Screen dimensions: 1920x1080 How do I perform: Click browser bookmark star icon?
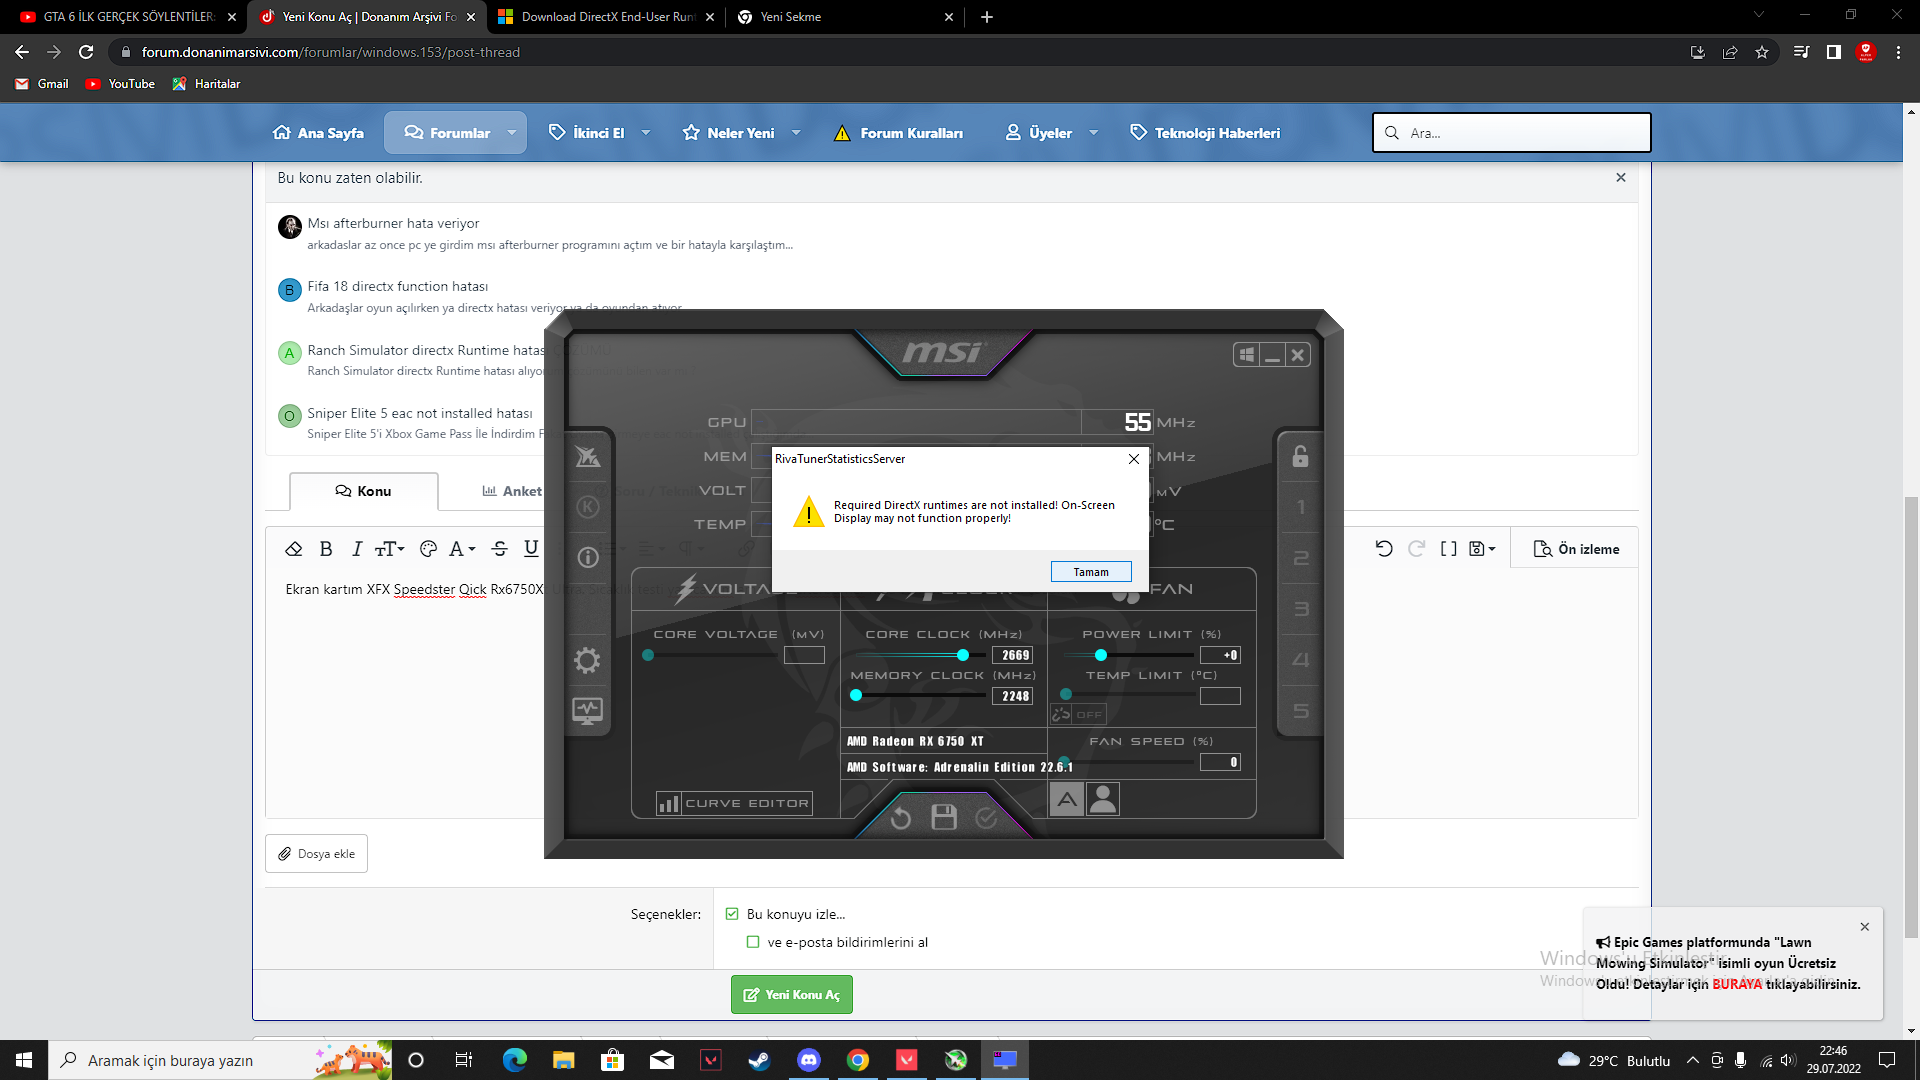tap(1762, 52)
